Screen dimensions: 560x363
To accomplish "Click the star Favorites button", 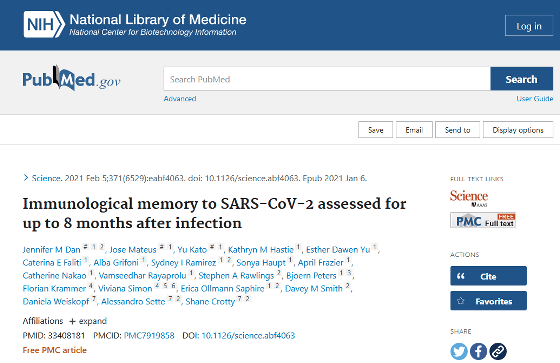I will (488, 301).
